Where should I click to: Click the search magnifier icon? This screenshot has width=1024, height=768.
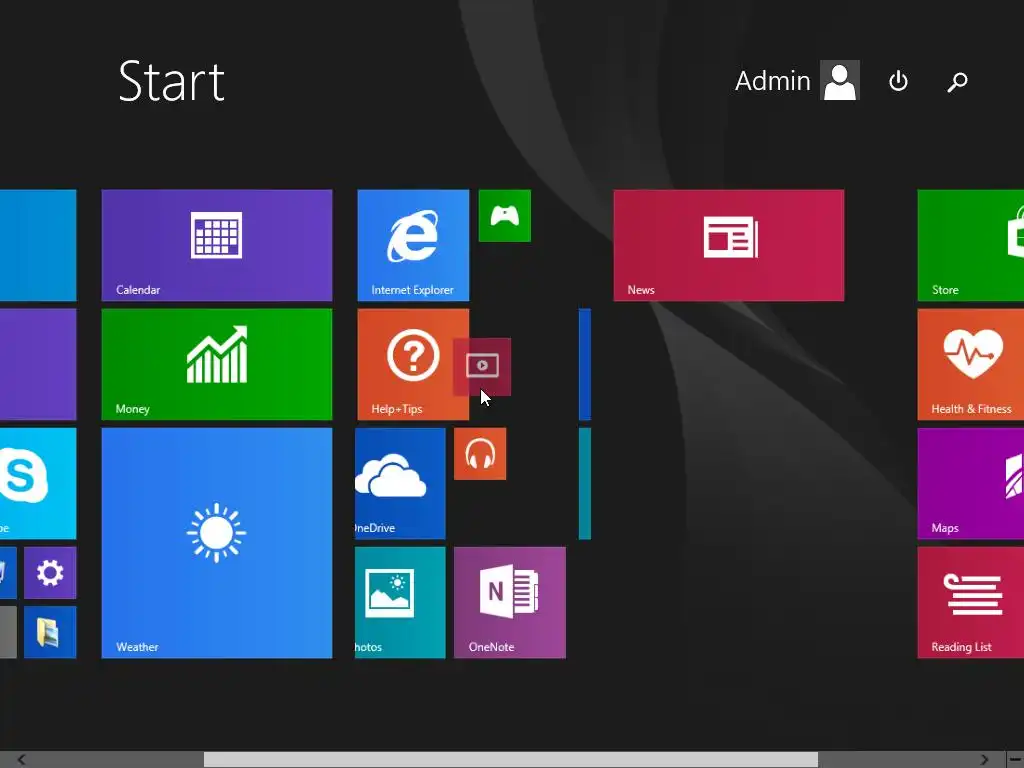[957, 82]
